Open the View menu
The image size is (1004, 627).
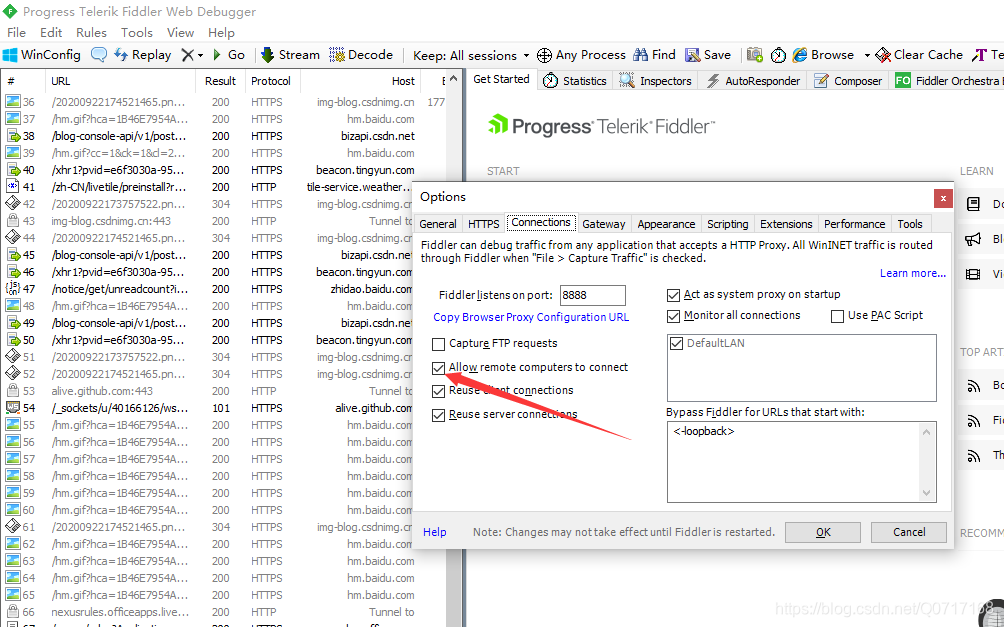(x=180, y=33)
